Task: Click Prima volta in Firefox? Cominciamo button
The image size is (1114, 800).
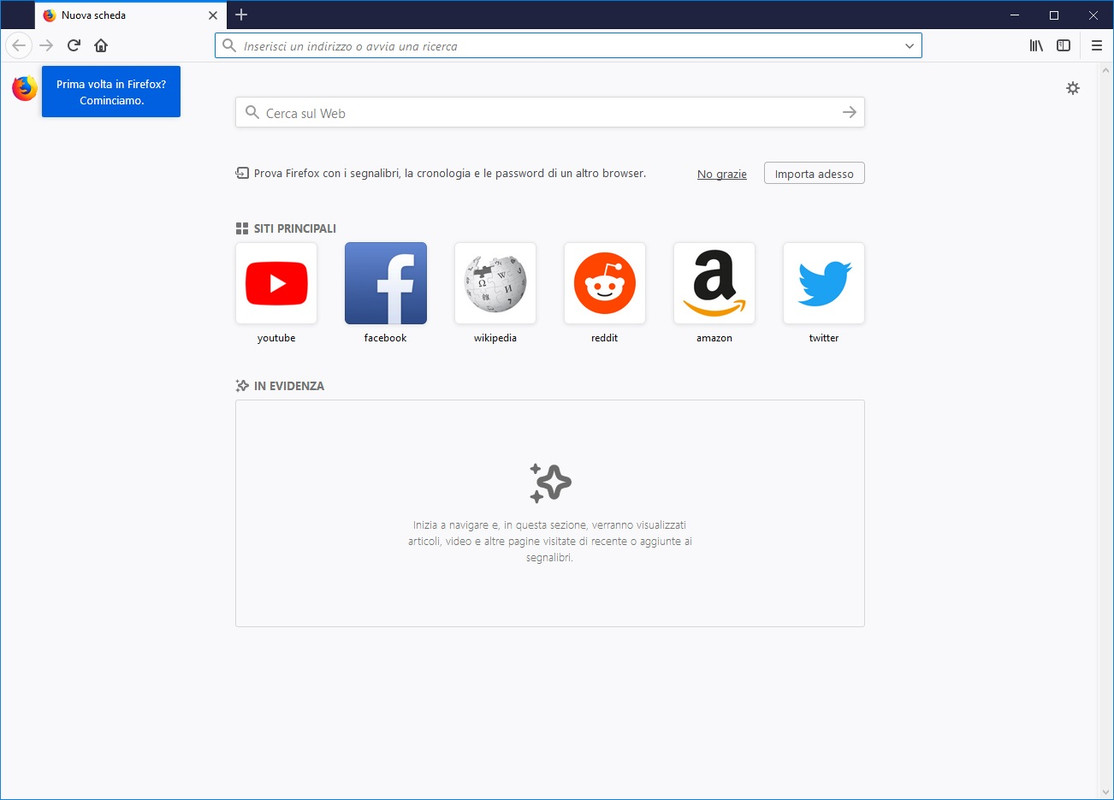Action: (111, 92)
